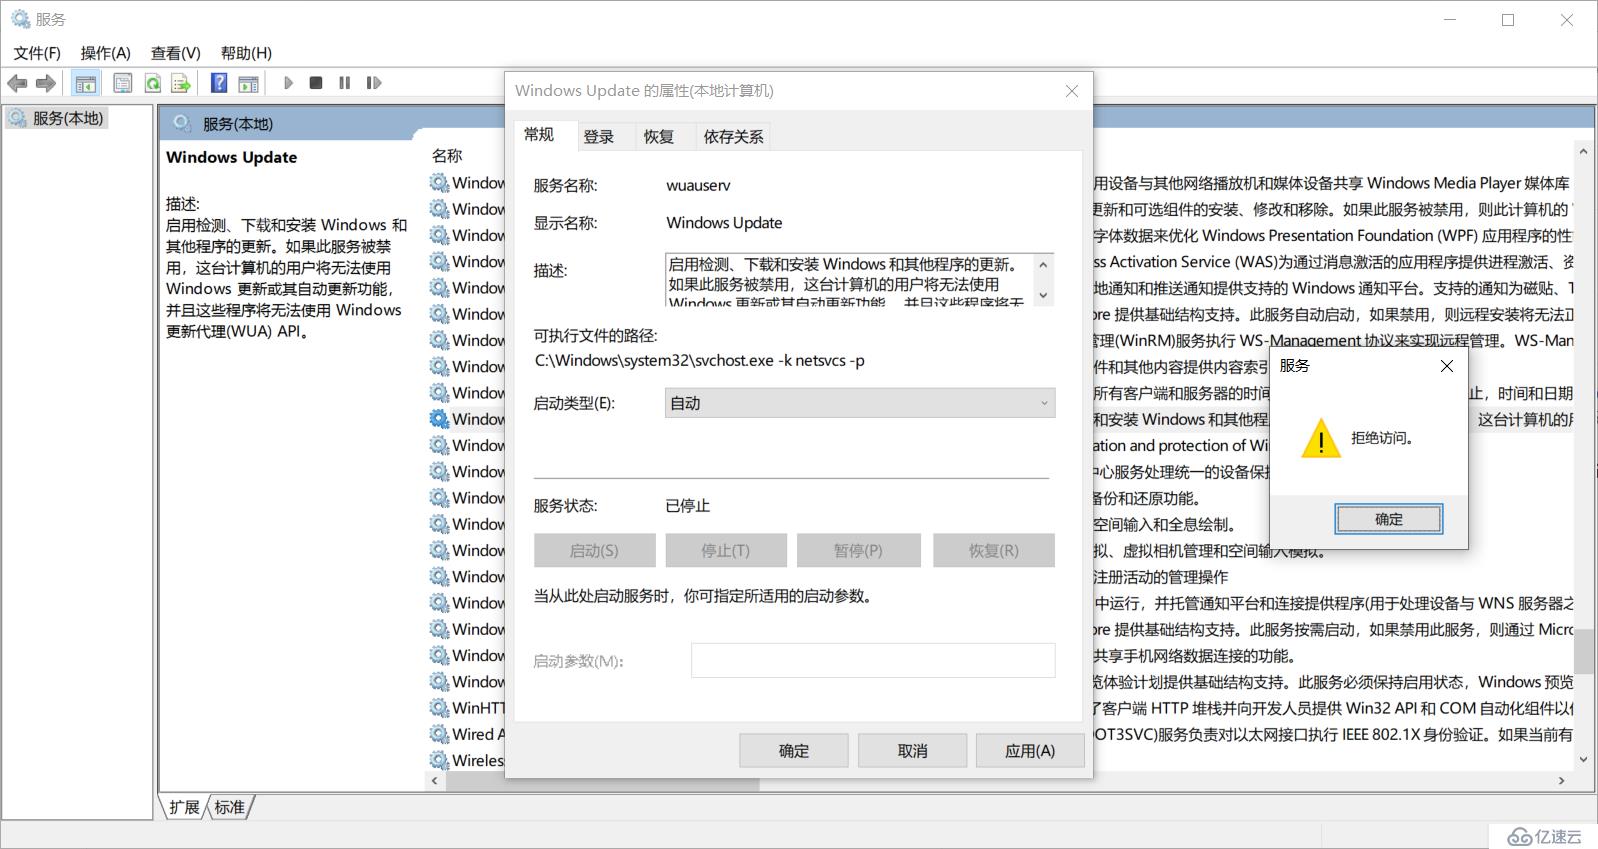Click the 已停止 service status text
The height and width of the screenshot is (849, 1598).
(688, 506)
